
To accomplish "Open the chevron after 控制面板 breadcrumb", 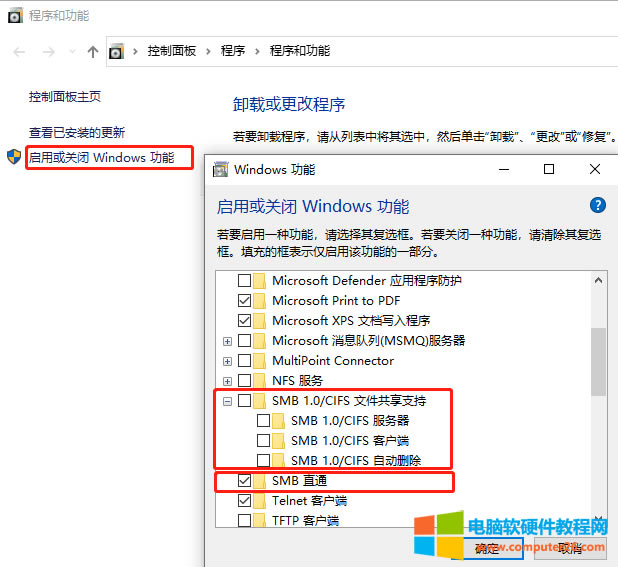I will (208, 51).
